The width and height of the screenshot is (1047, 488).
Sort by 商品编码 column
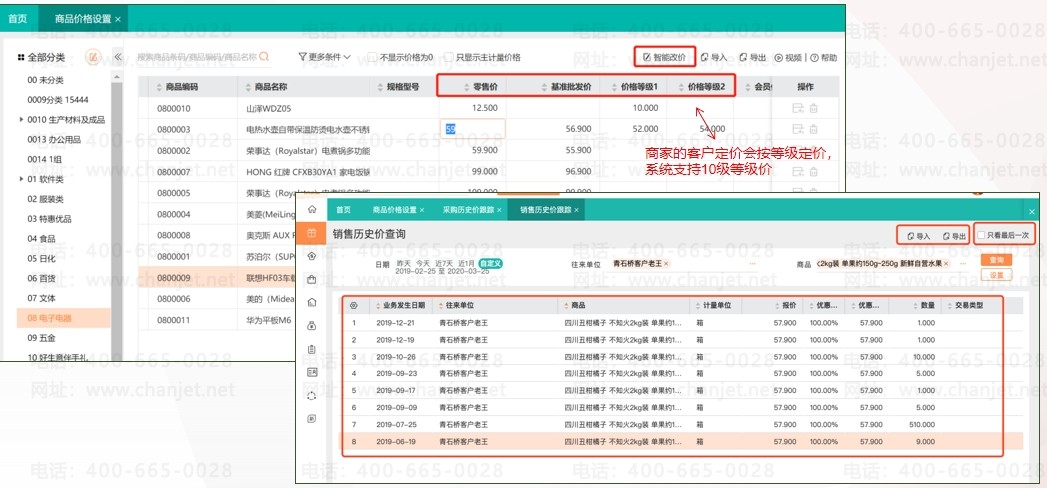(x=177, y=87)
